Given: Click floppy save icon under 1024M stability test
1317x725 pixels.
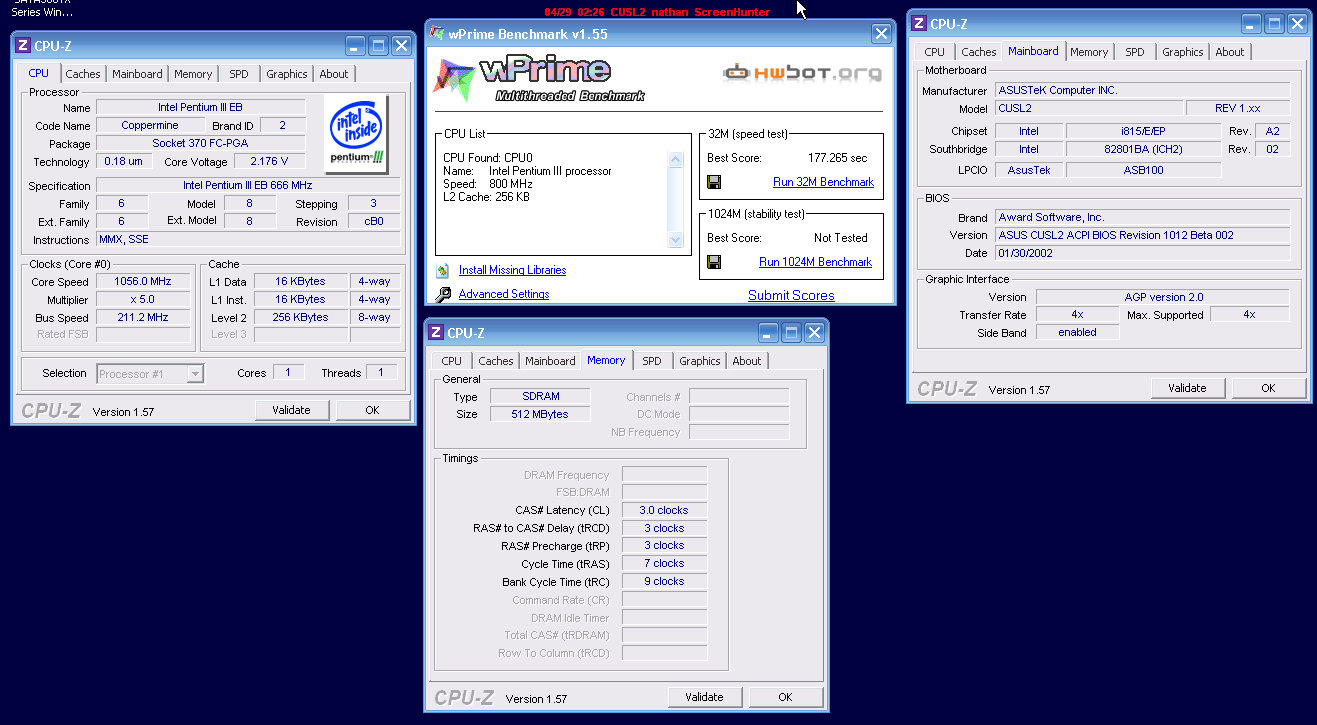Looking at the screenshot, I should 714,262.
